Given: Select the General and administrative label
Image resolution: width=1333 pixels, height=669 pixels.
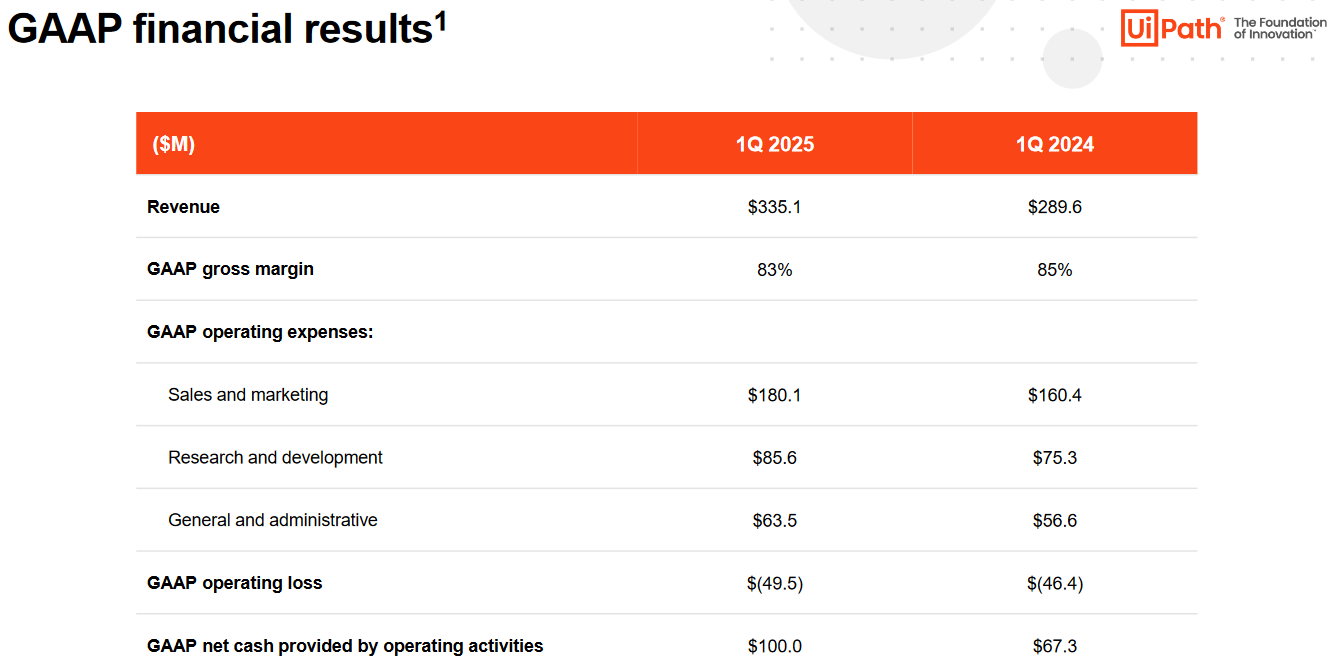Looking at the screenshot, I should 273,520.
